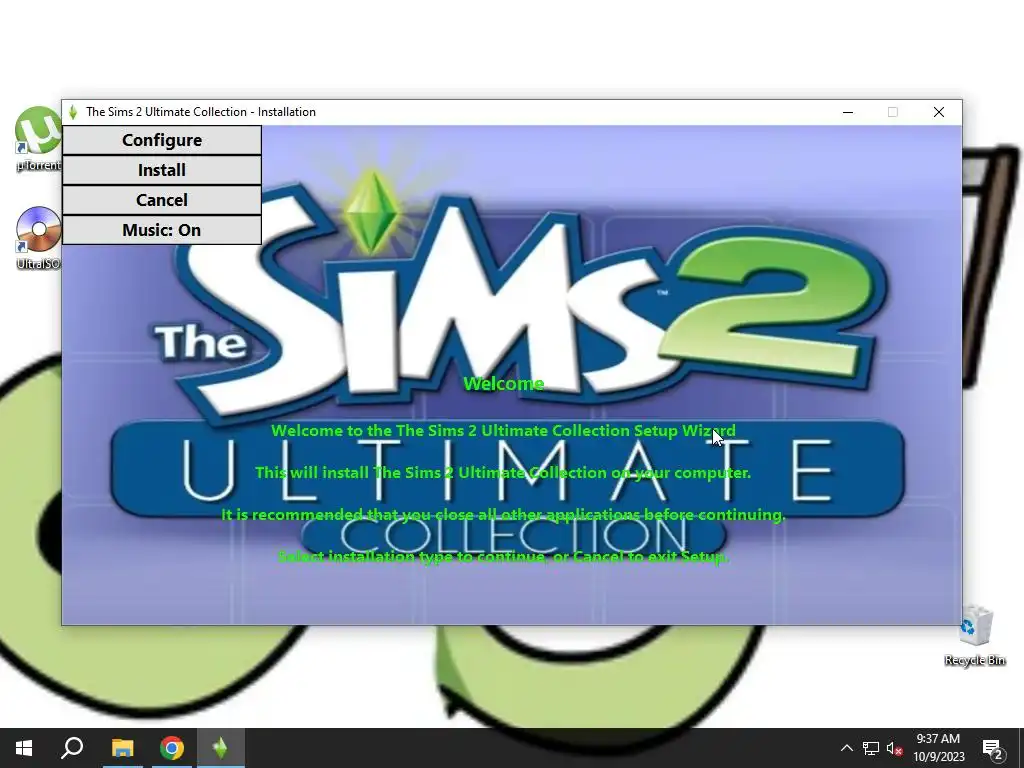Close the Sims 2 Installation window

(939, 112)
